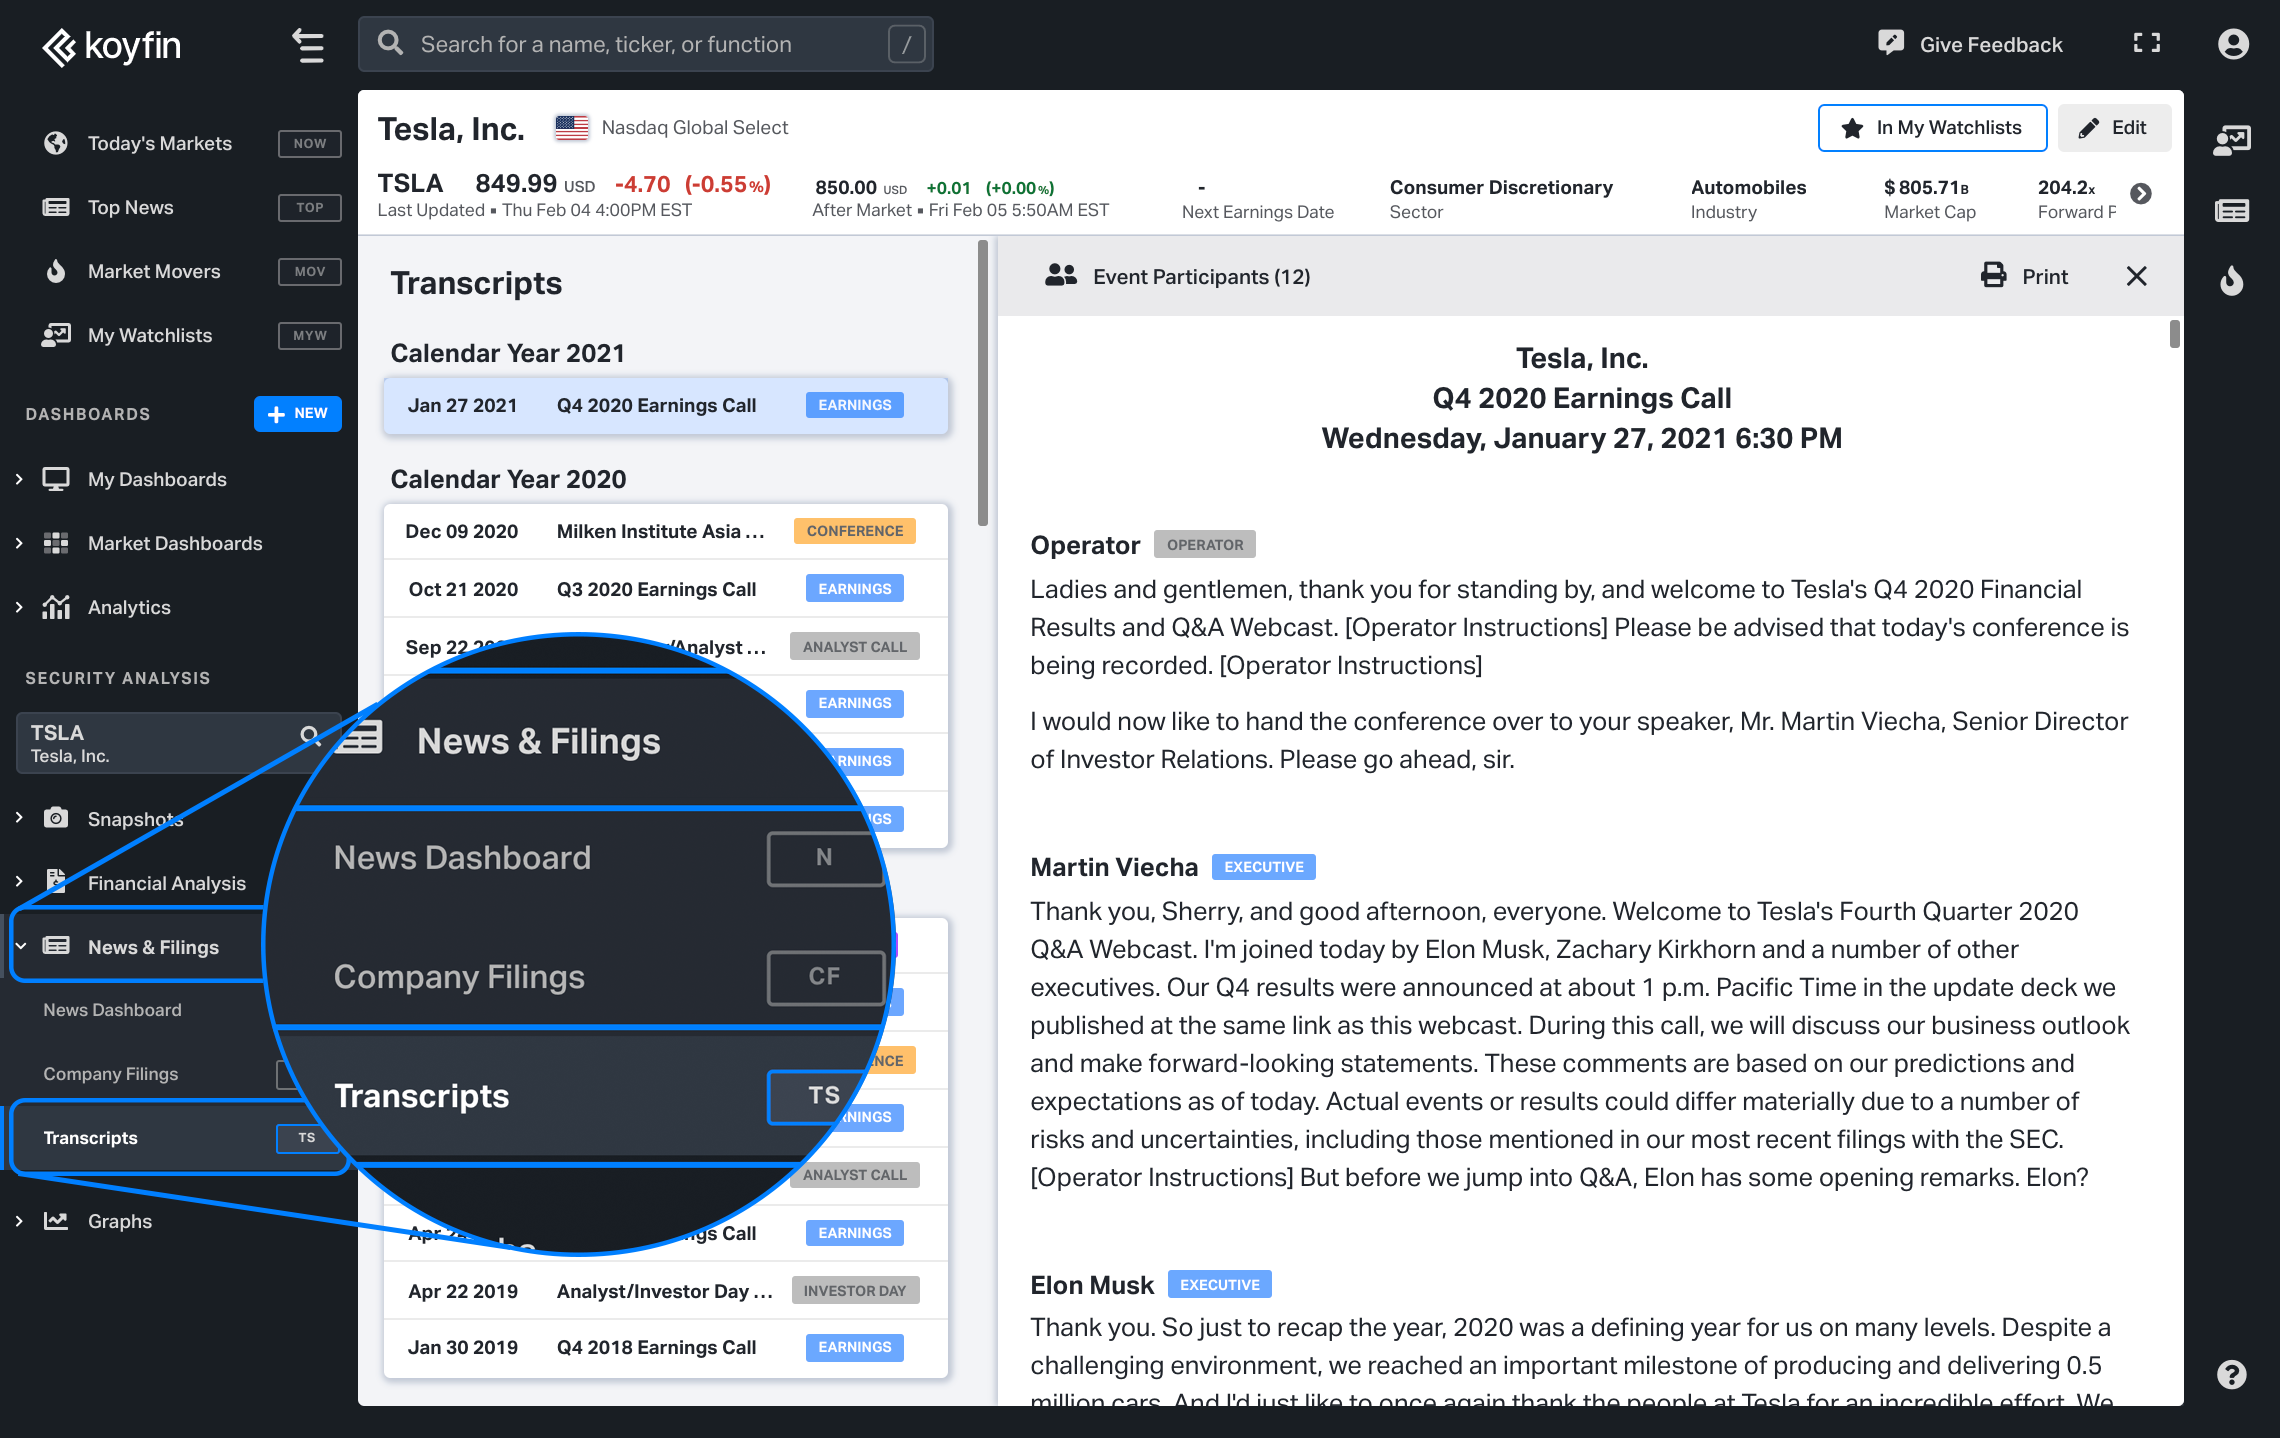Click the Snapshots camera icon
Screen dimensions: 2280x1438
pos(56,818)
